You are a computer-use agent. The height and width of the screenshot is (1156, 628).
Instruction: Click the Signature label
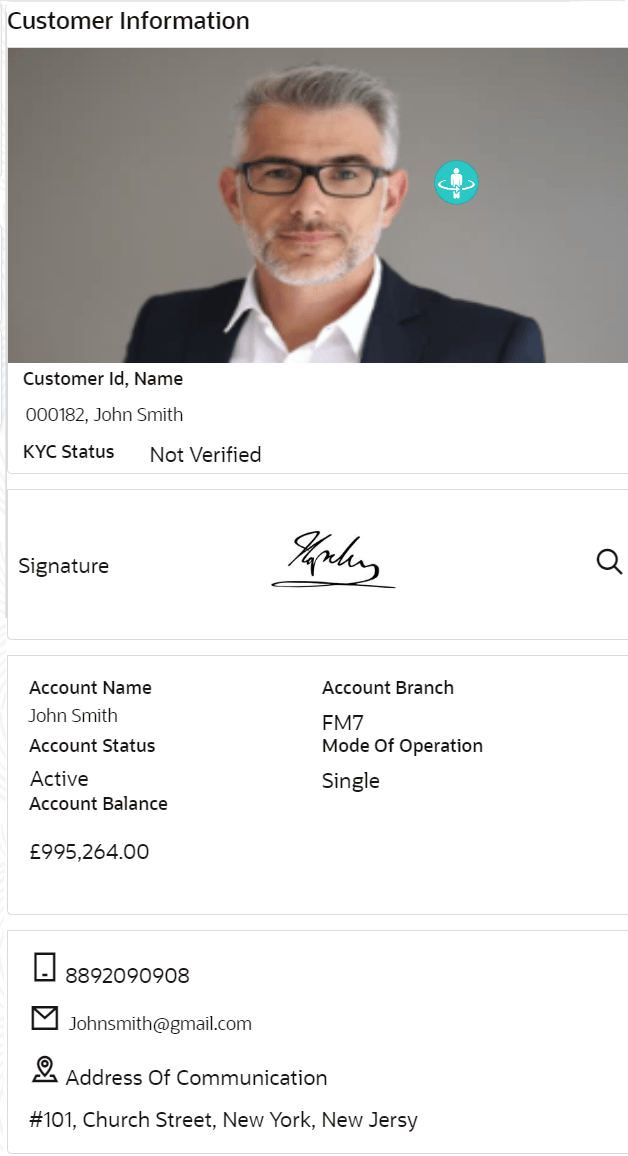click(x=63, y=566)
